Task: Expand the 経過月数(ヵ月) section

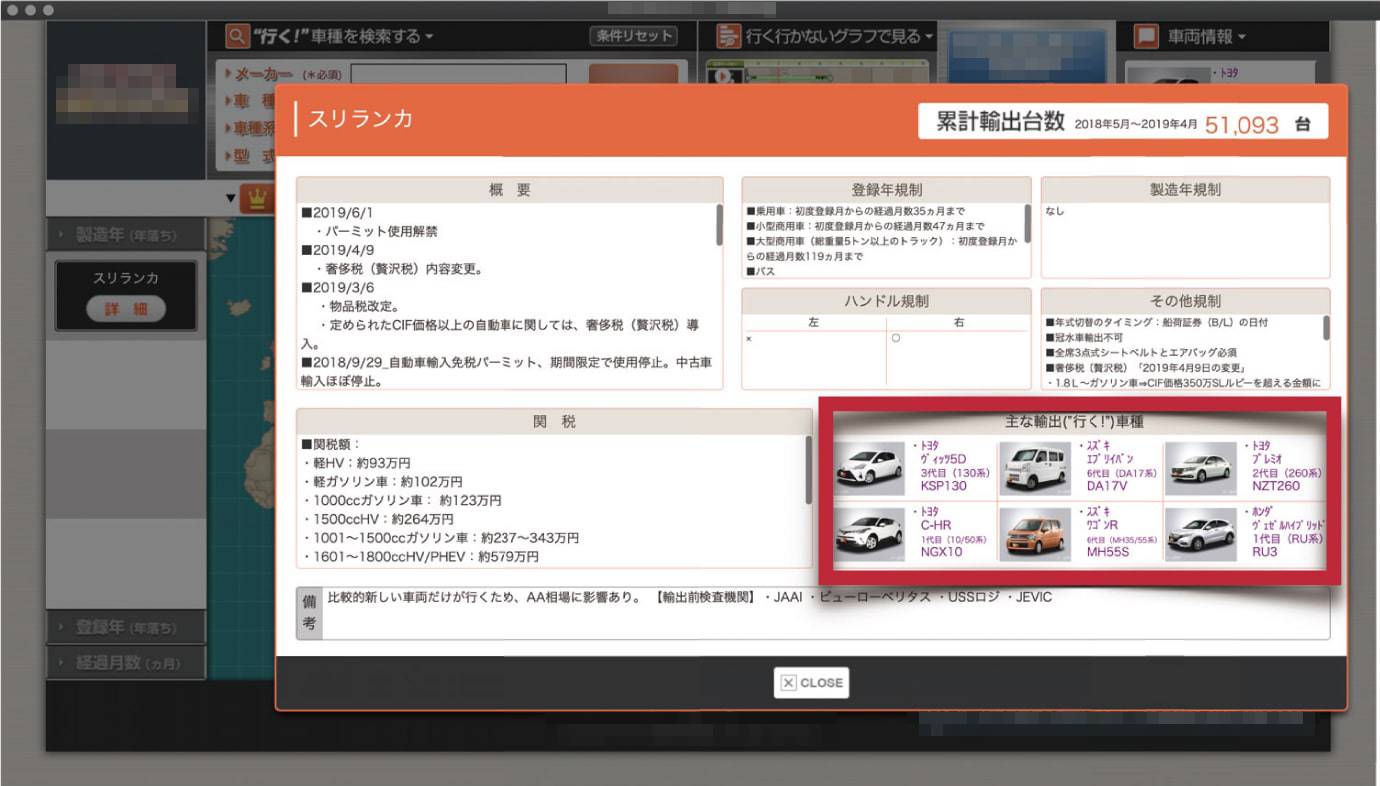Action: point(126,662)
